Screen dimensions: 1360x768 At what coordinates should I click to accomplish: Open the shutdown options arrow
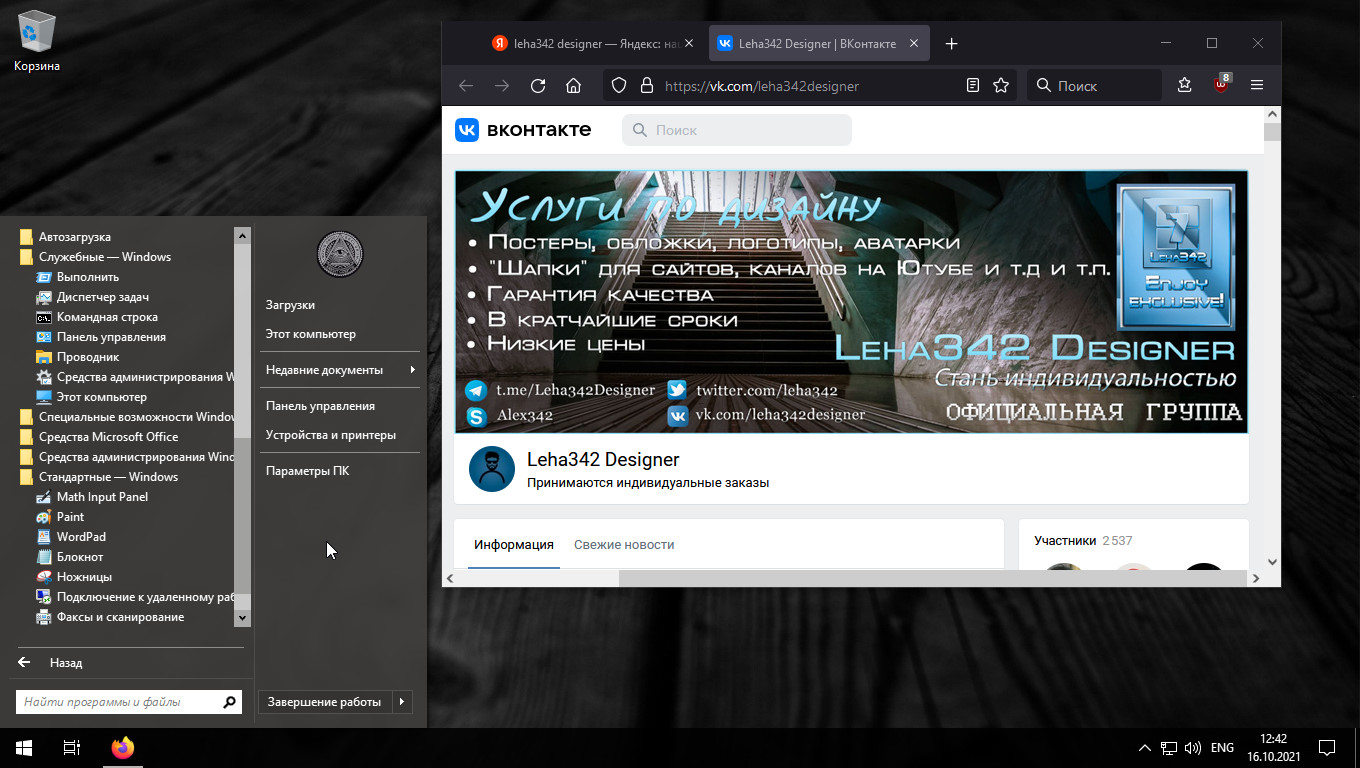tap(402, 702)
